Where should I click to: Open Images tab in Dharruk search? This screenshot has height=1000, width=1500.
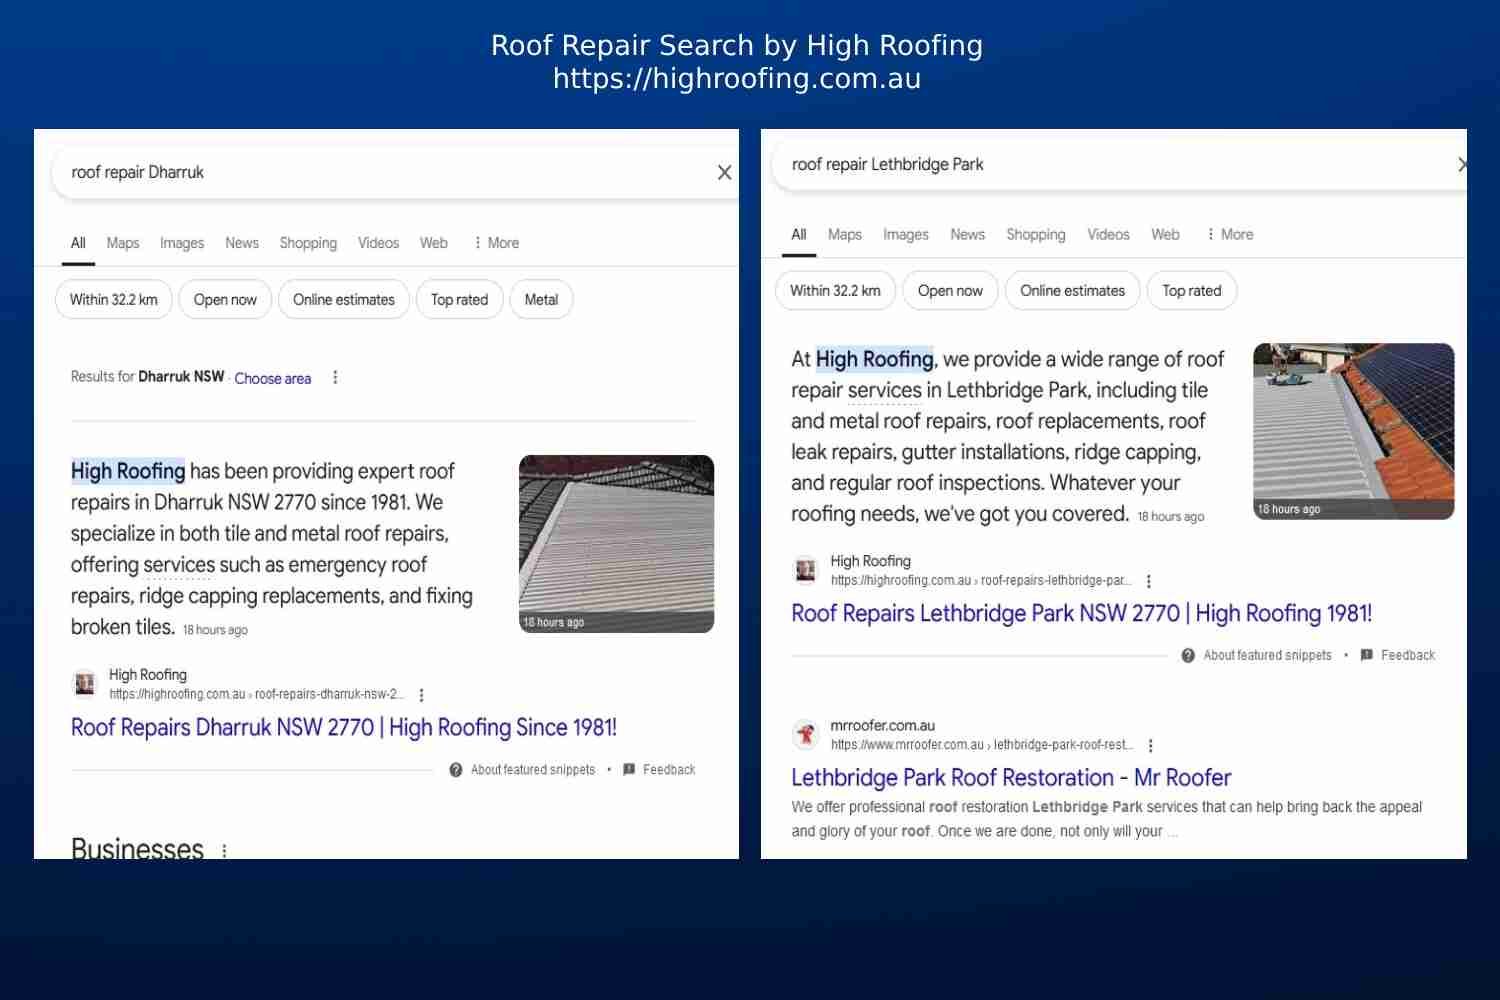pos(182,243)
